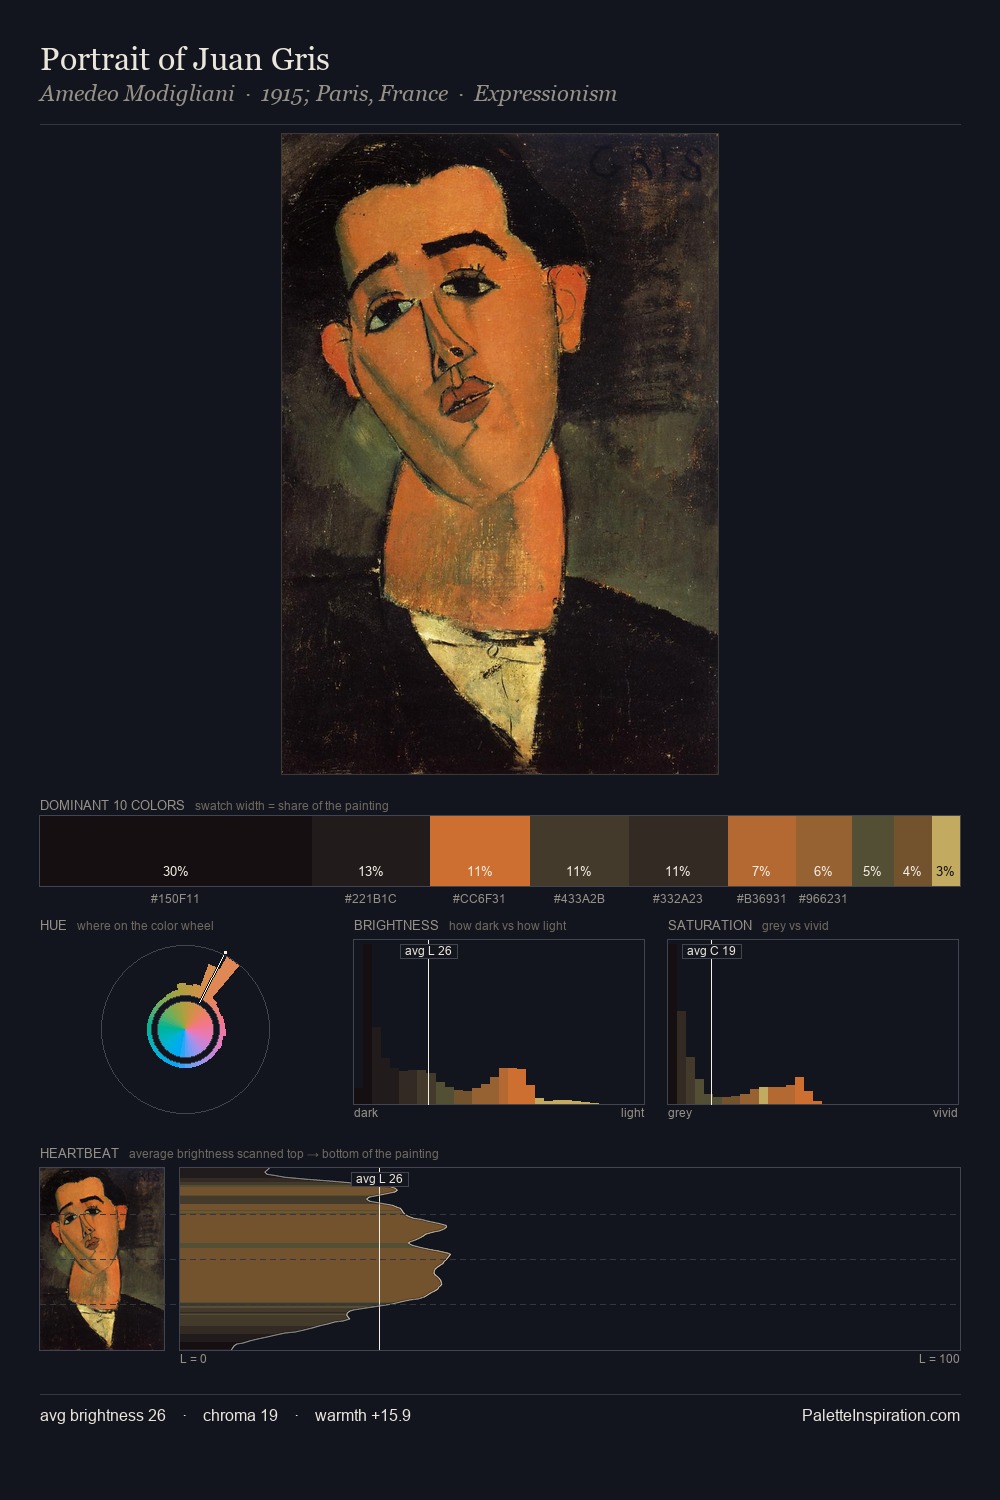The height and width of the screenshot is (1500, 1000).
Task: Click the SATURATION section heading
Action: pos(710,925)
